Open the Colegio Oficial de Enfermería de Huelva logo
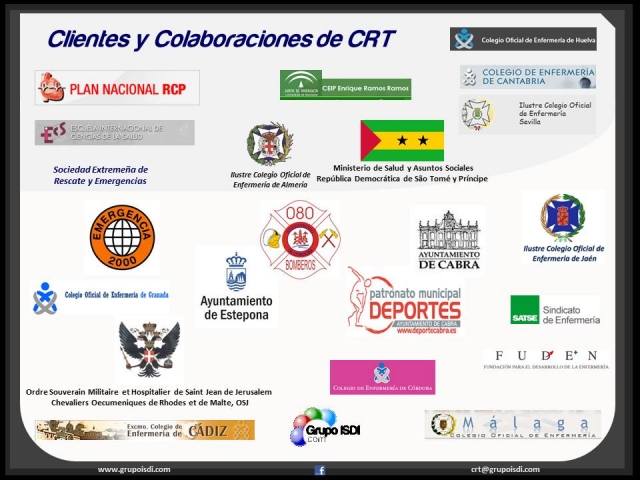 tap(523, 39)
